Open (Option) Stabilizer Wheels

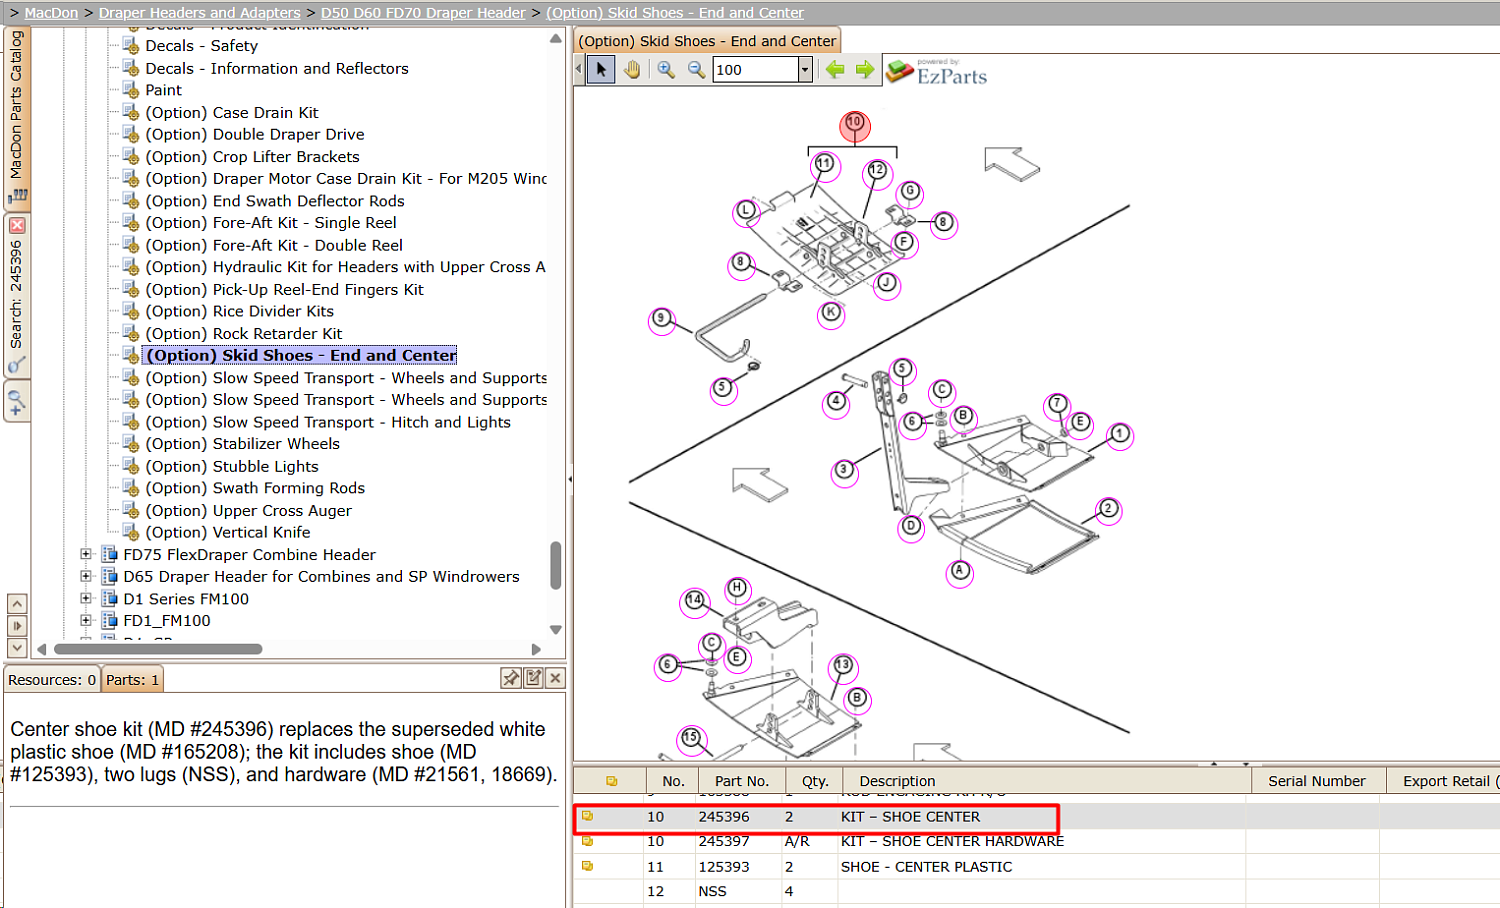tap(243, 444)
